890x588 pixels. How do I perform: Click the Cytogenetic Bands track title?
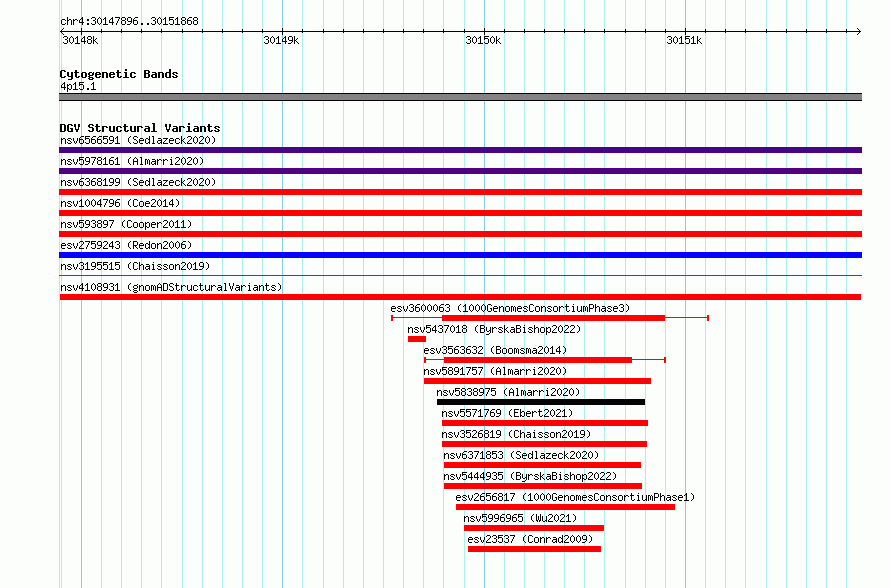(119, 74)
